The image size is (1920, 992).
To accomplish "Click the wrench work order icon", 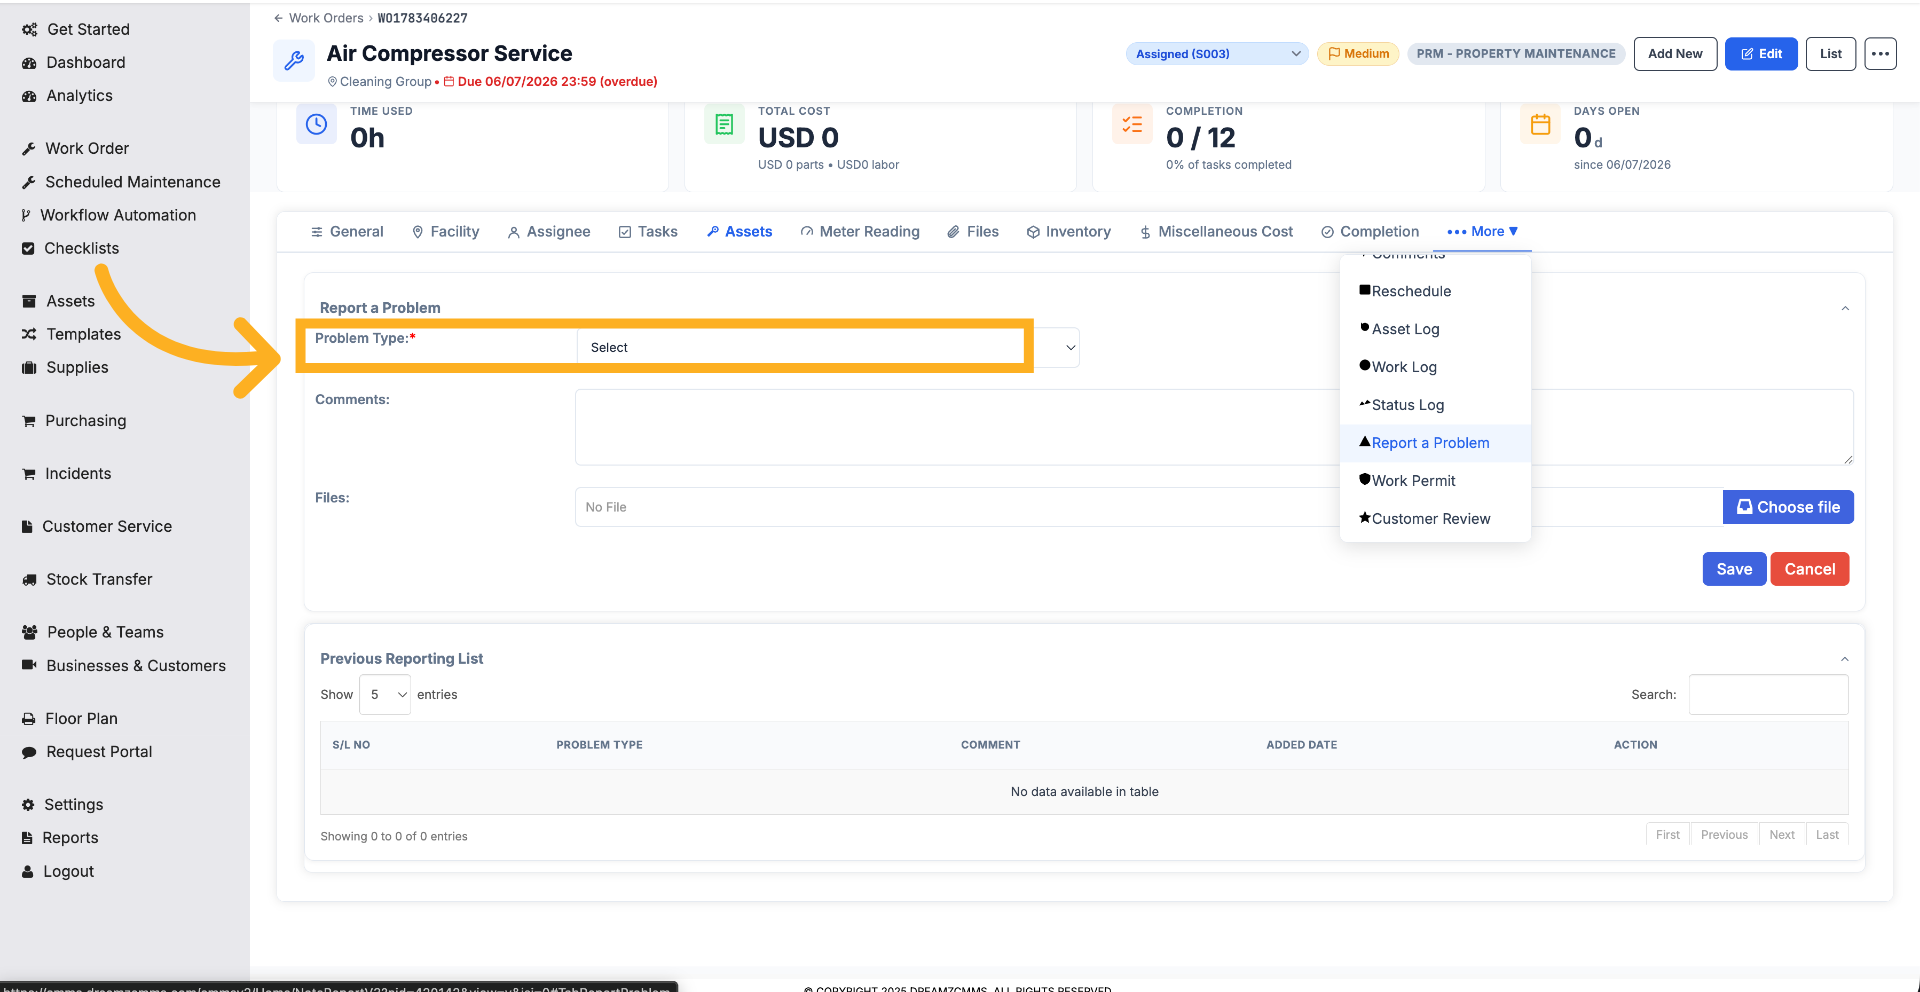I will click(x=294, y=61).
